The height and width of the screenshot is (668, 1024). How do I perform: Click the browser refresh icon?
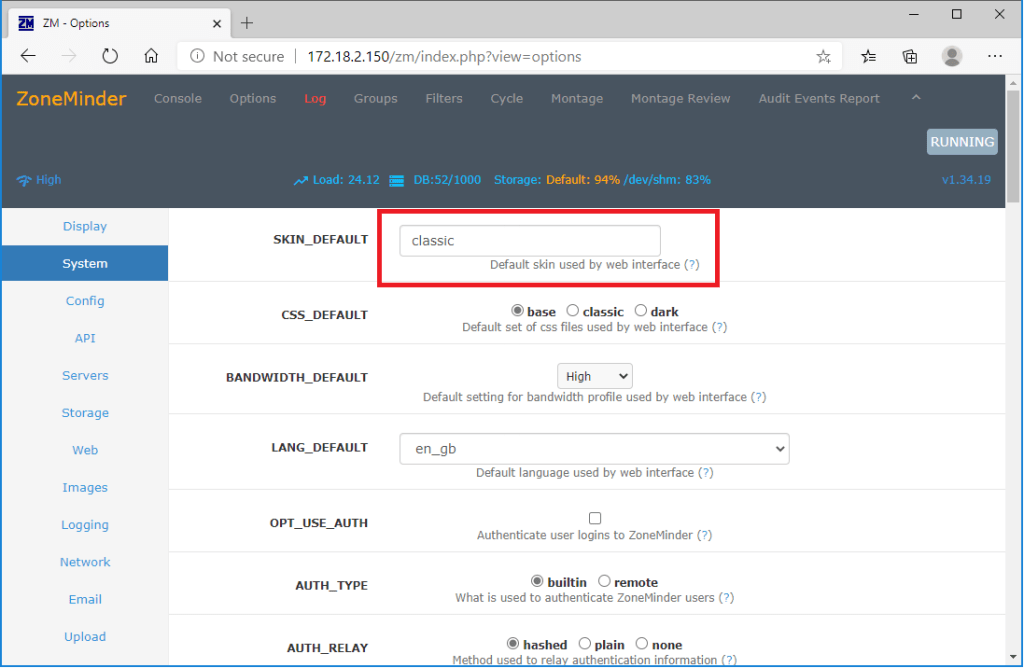(110, 57)
